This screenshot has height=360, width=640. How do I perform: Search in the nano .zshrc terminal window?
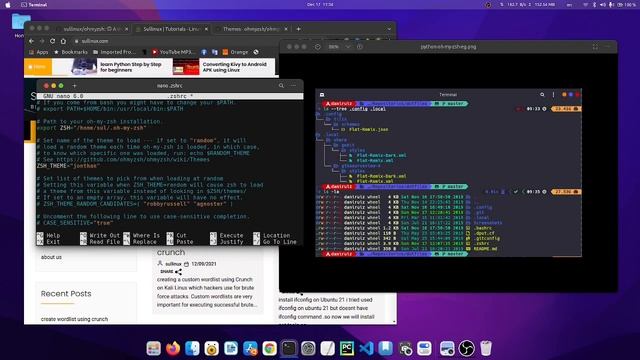[x=281, y=86]
